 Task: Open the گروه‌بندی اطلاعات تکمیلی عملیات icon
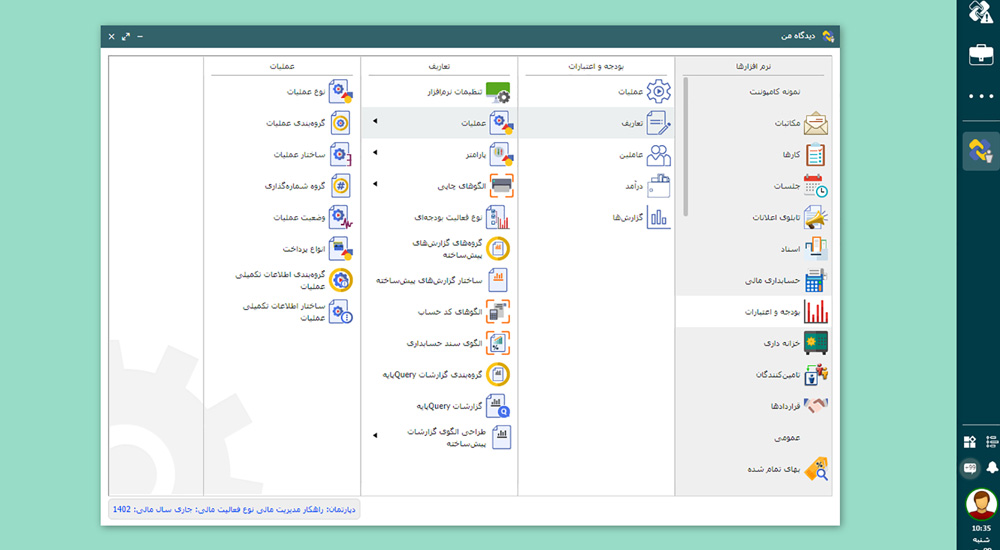[341, 280]
